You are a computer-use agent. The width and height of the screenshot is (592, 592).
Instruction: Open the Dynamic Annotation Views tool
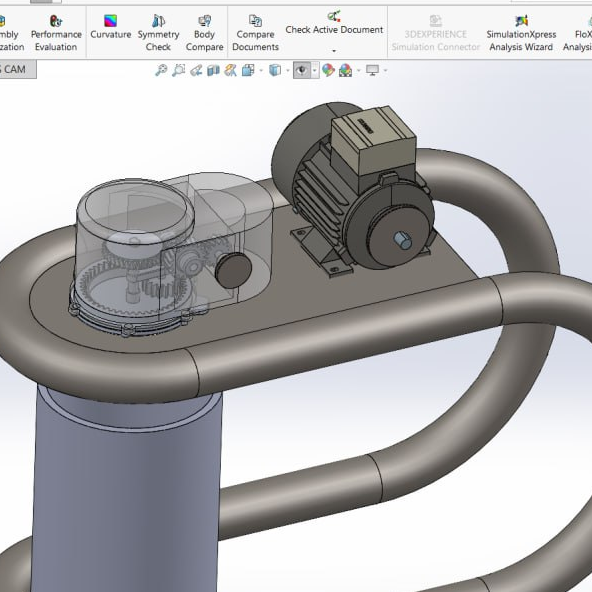click(230, 70)
